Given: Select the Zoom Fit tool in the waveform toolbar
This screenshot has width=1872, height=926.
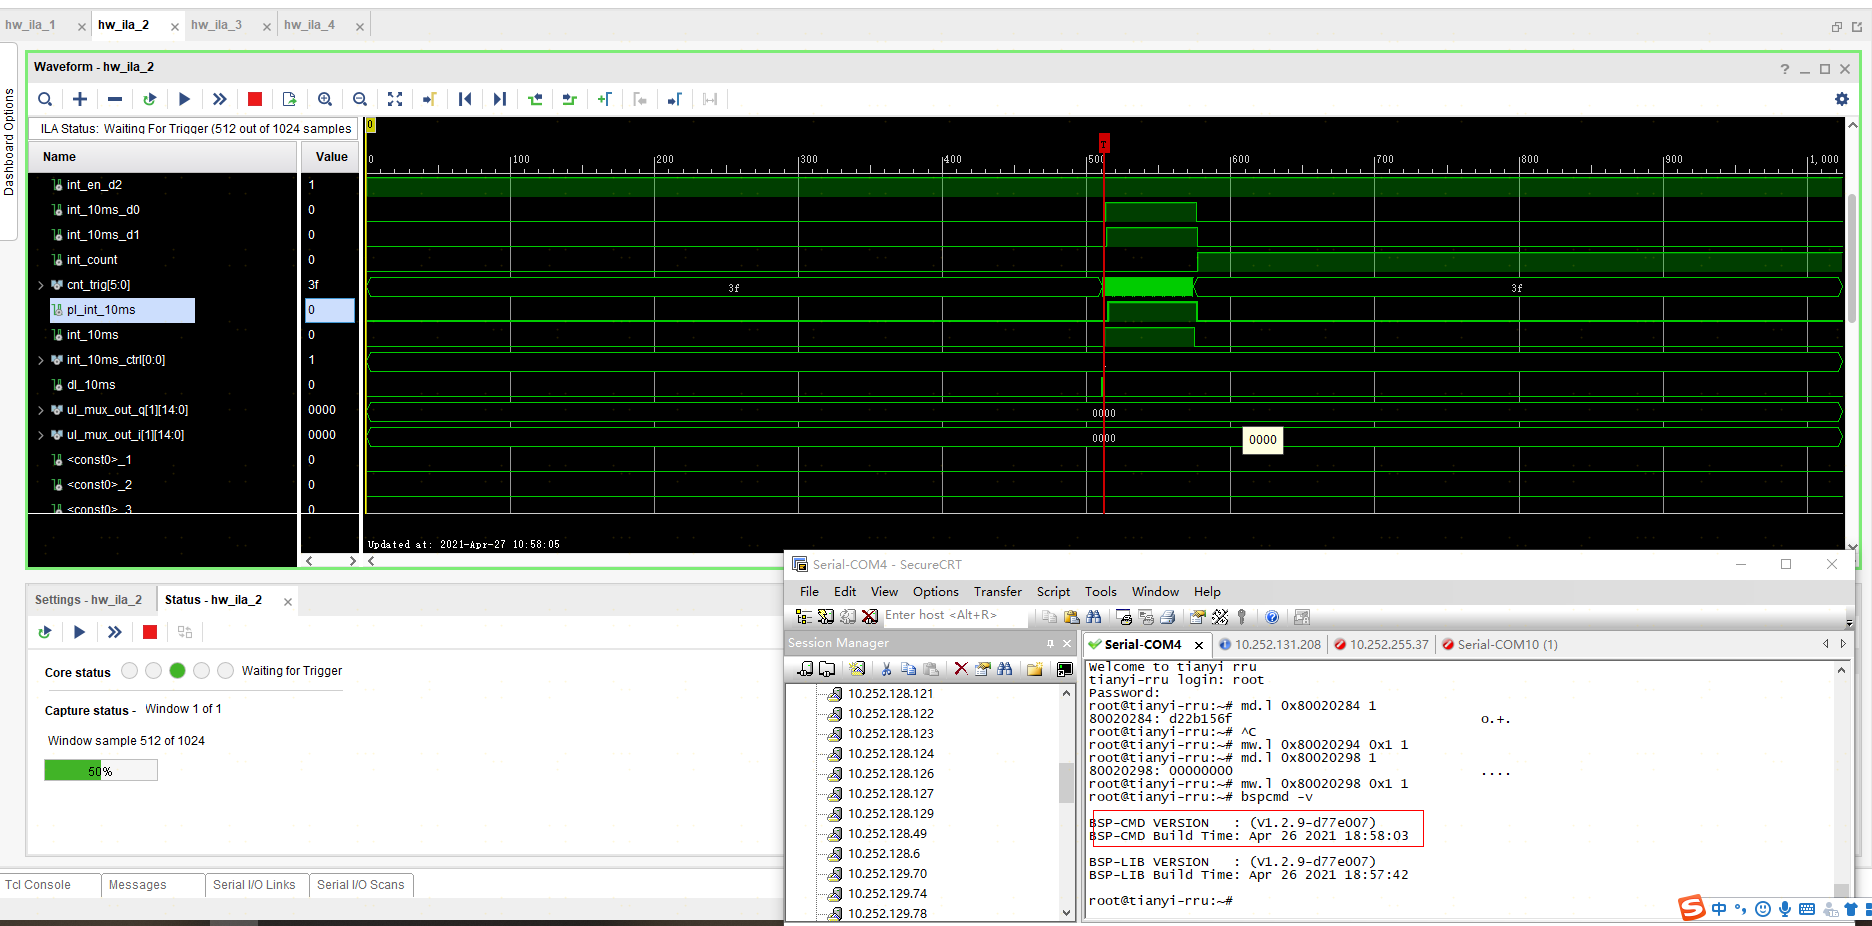Looking at the screenshot, I should pyautogui.click(x=395, y=99).
